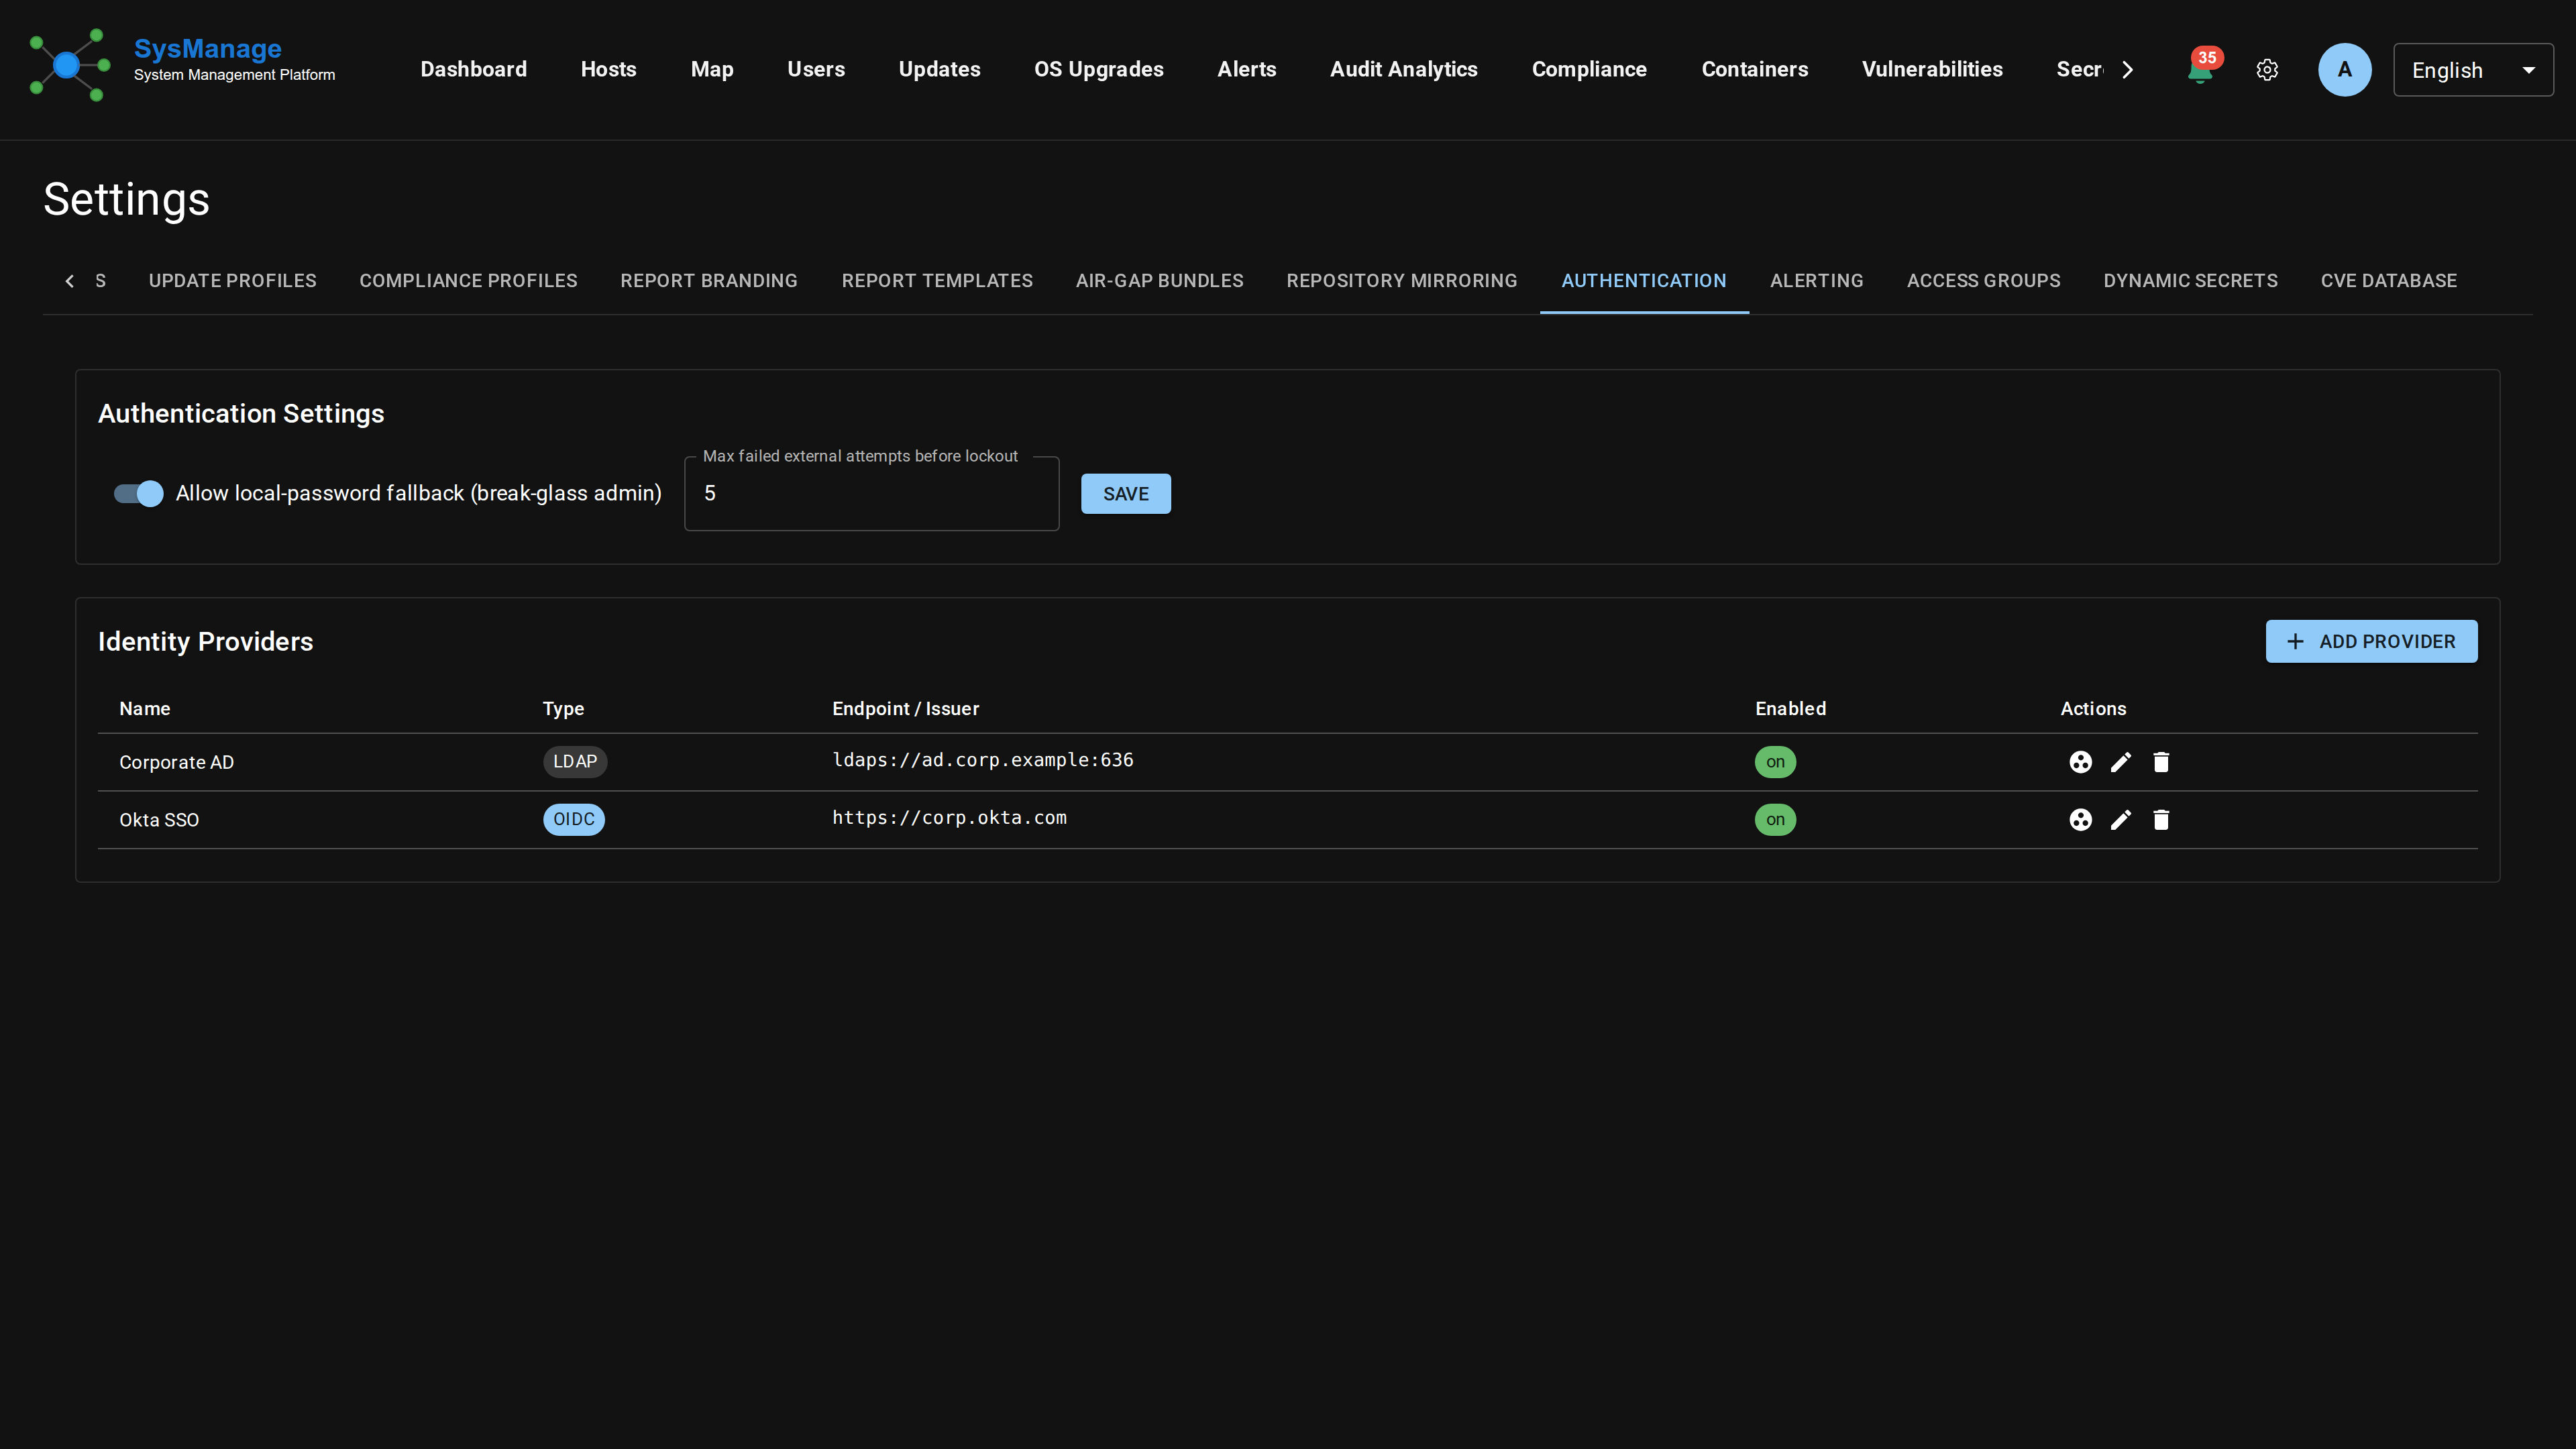
Task: Click the Save button
Action: click(x=1125, y=494)
